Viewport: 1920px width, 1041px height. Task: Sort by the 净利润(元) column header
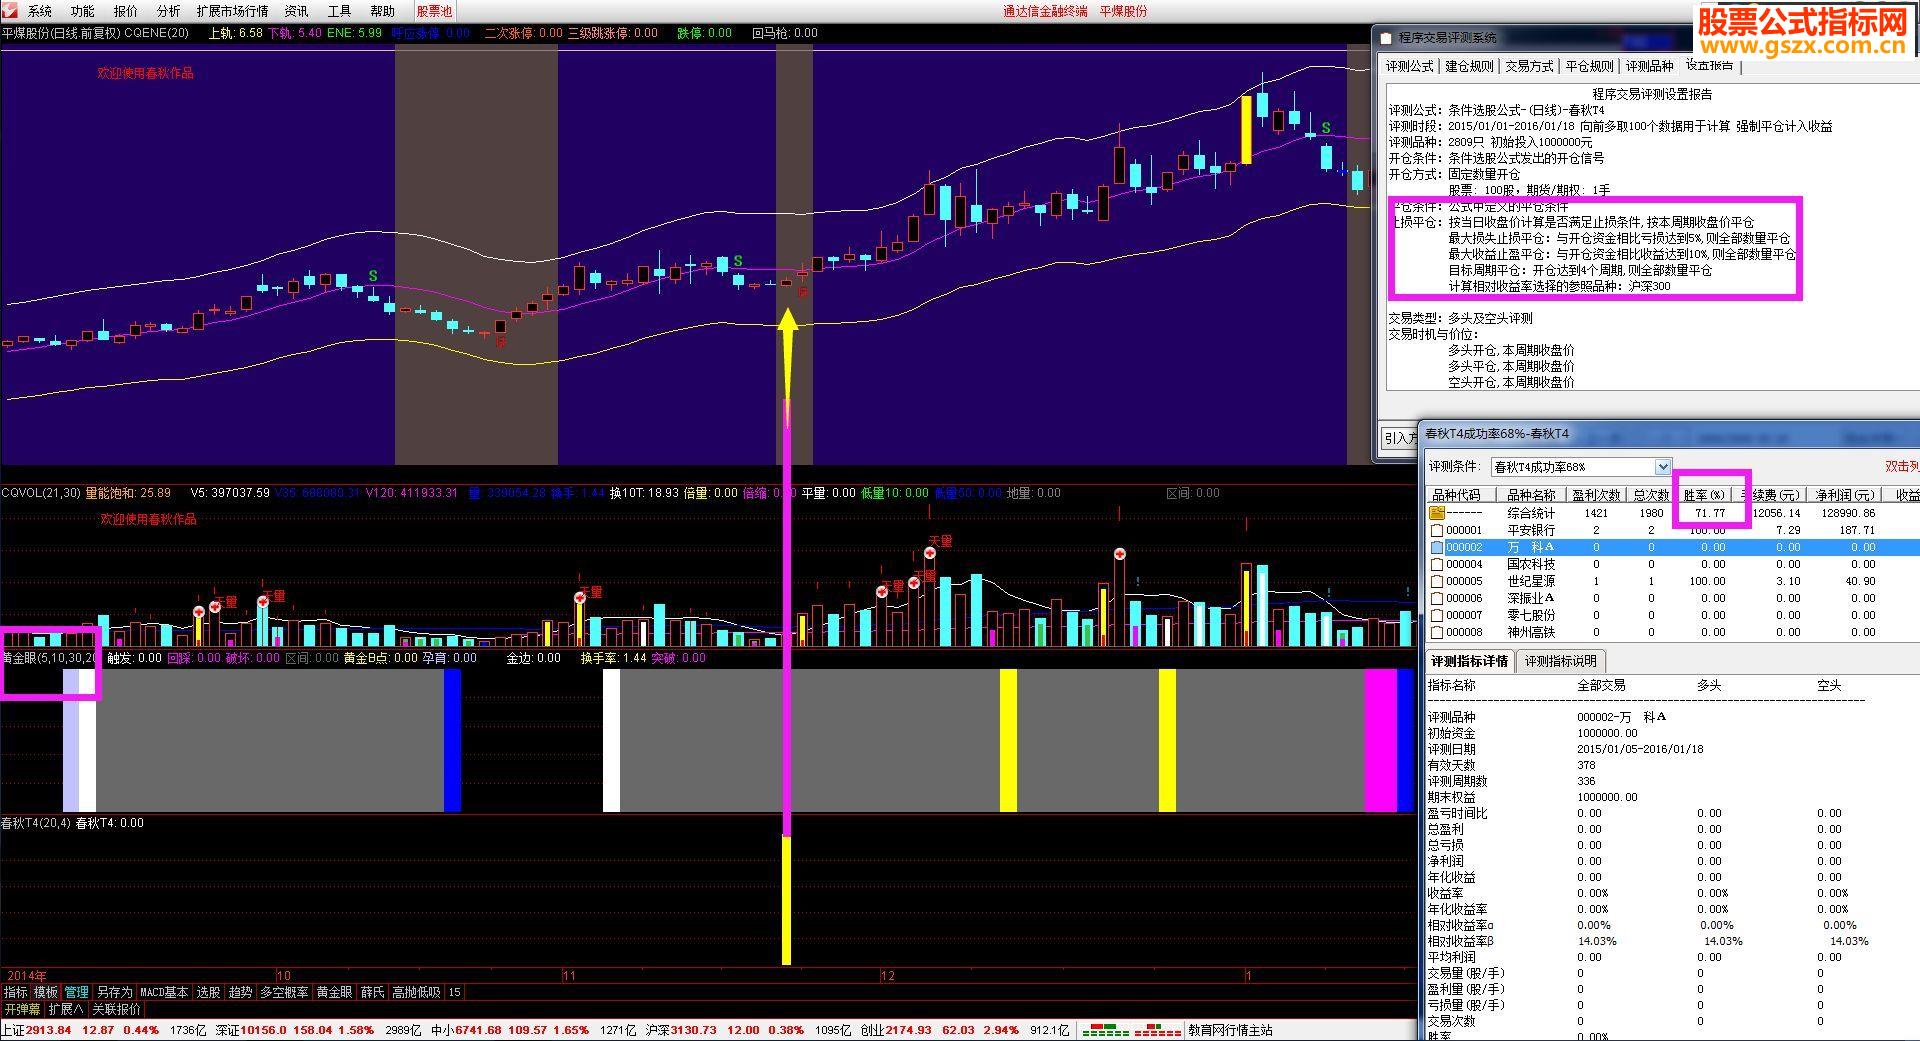[1845, 495]
